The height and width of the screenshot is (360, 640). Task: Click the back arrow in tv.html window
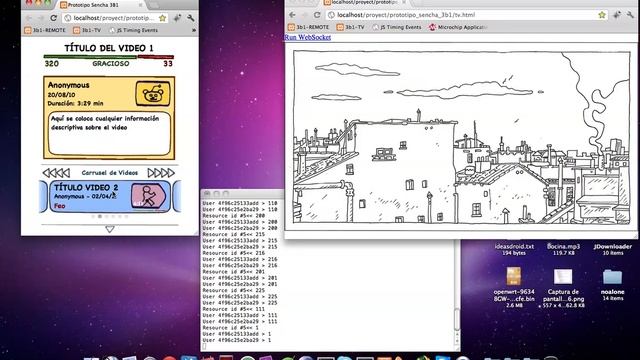292,15
